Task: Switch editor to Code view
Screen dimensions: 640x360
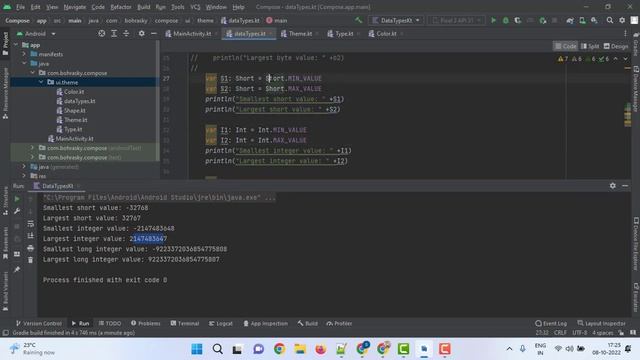Action: click(565, 46)
